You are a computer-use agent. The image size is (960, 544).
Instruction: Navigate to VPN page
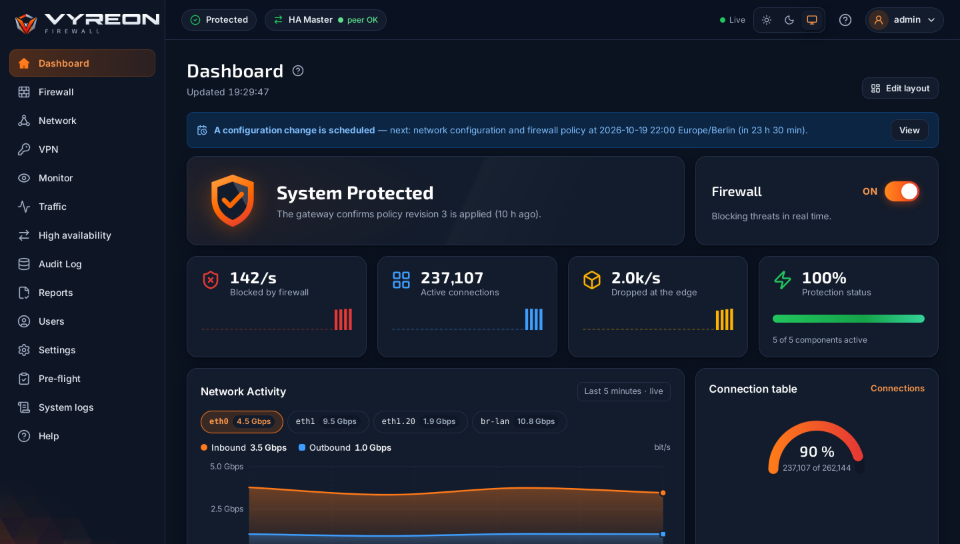[82, 149]
